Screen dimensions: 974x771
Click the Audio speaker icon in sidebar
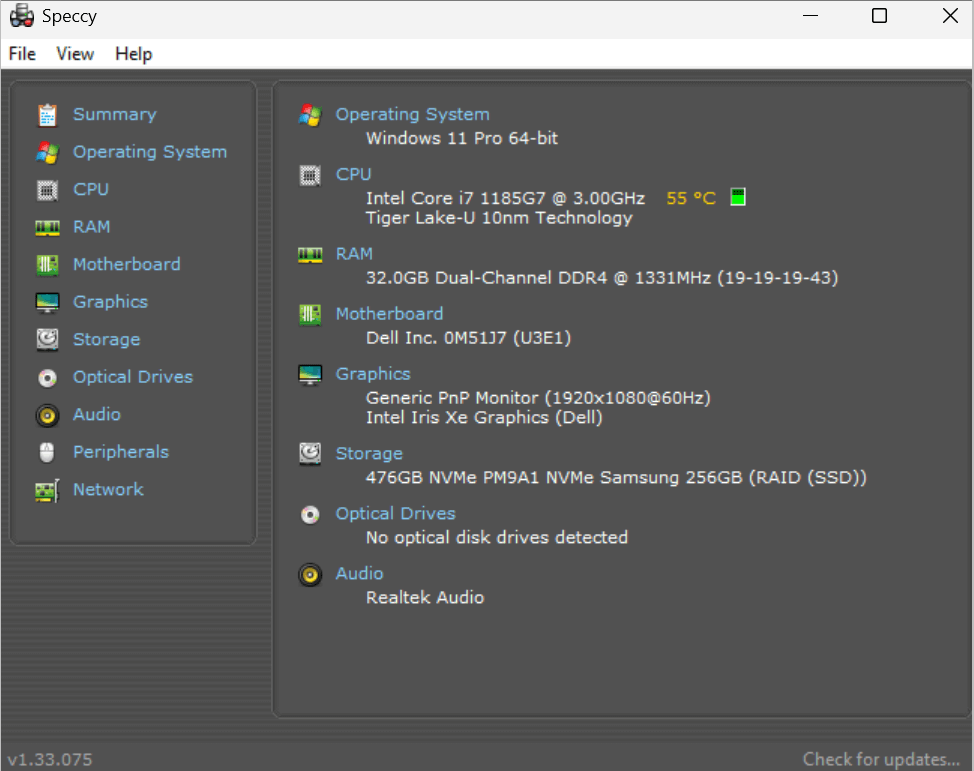47,415
